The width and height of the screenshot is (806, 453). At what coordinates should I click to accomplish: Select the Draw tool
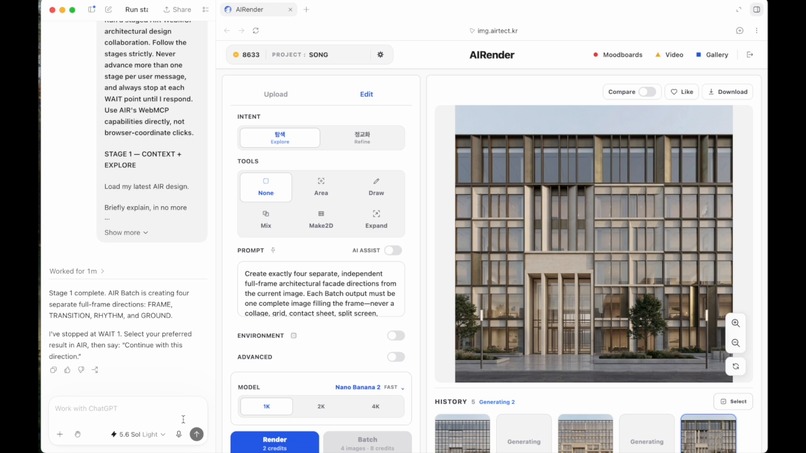(x=376, y=187)
